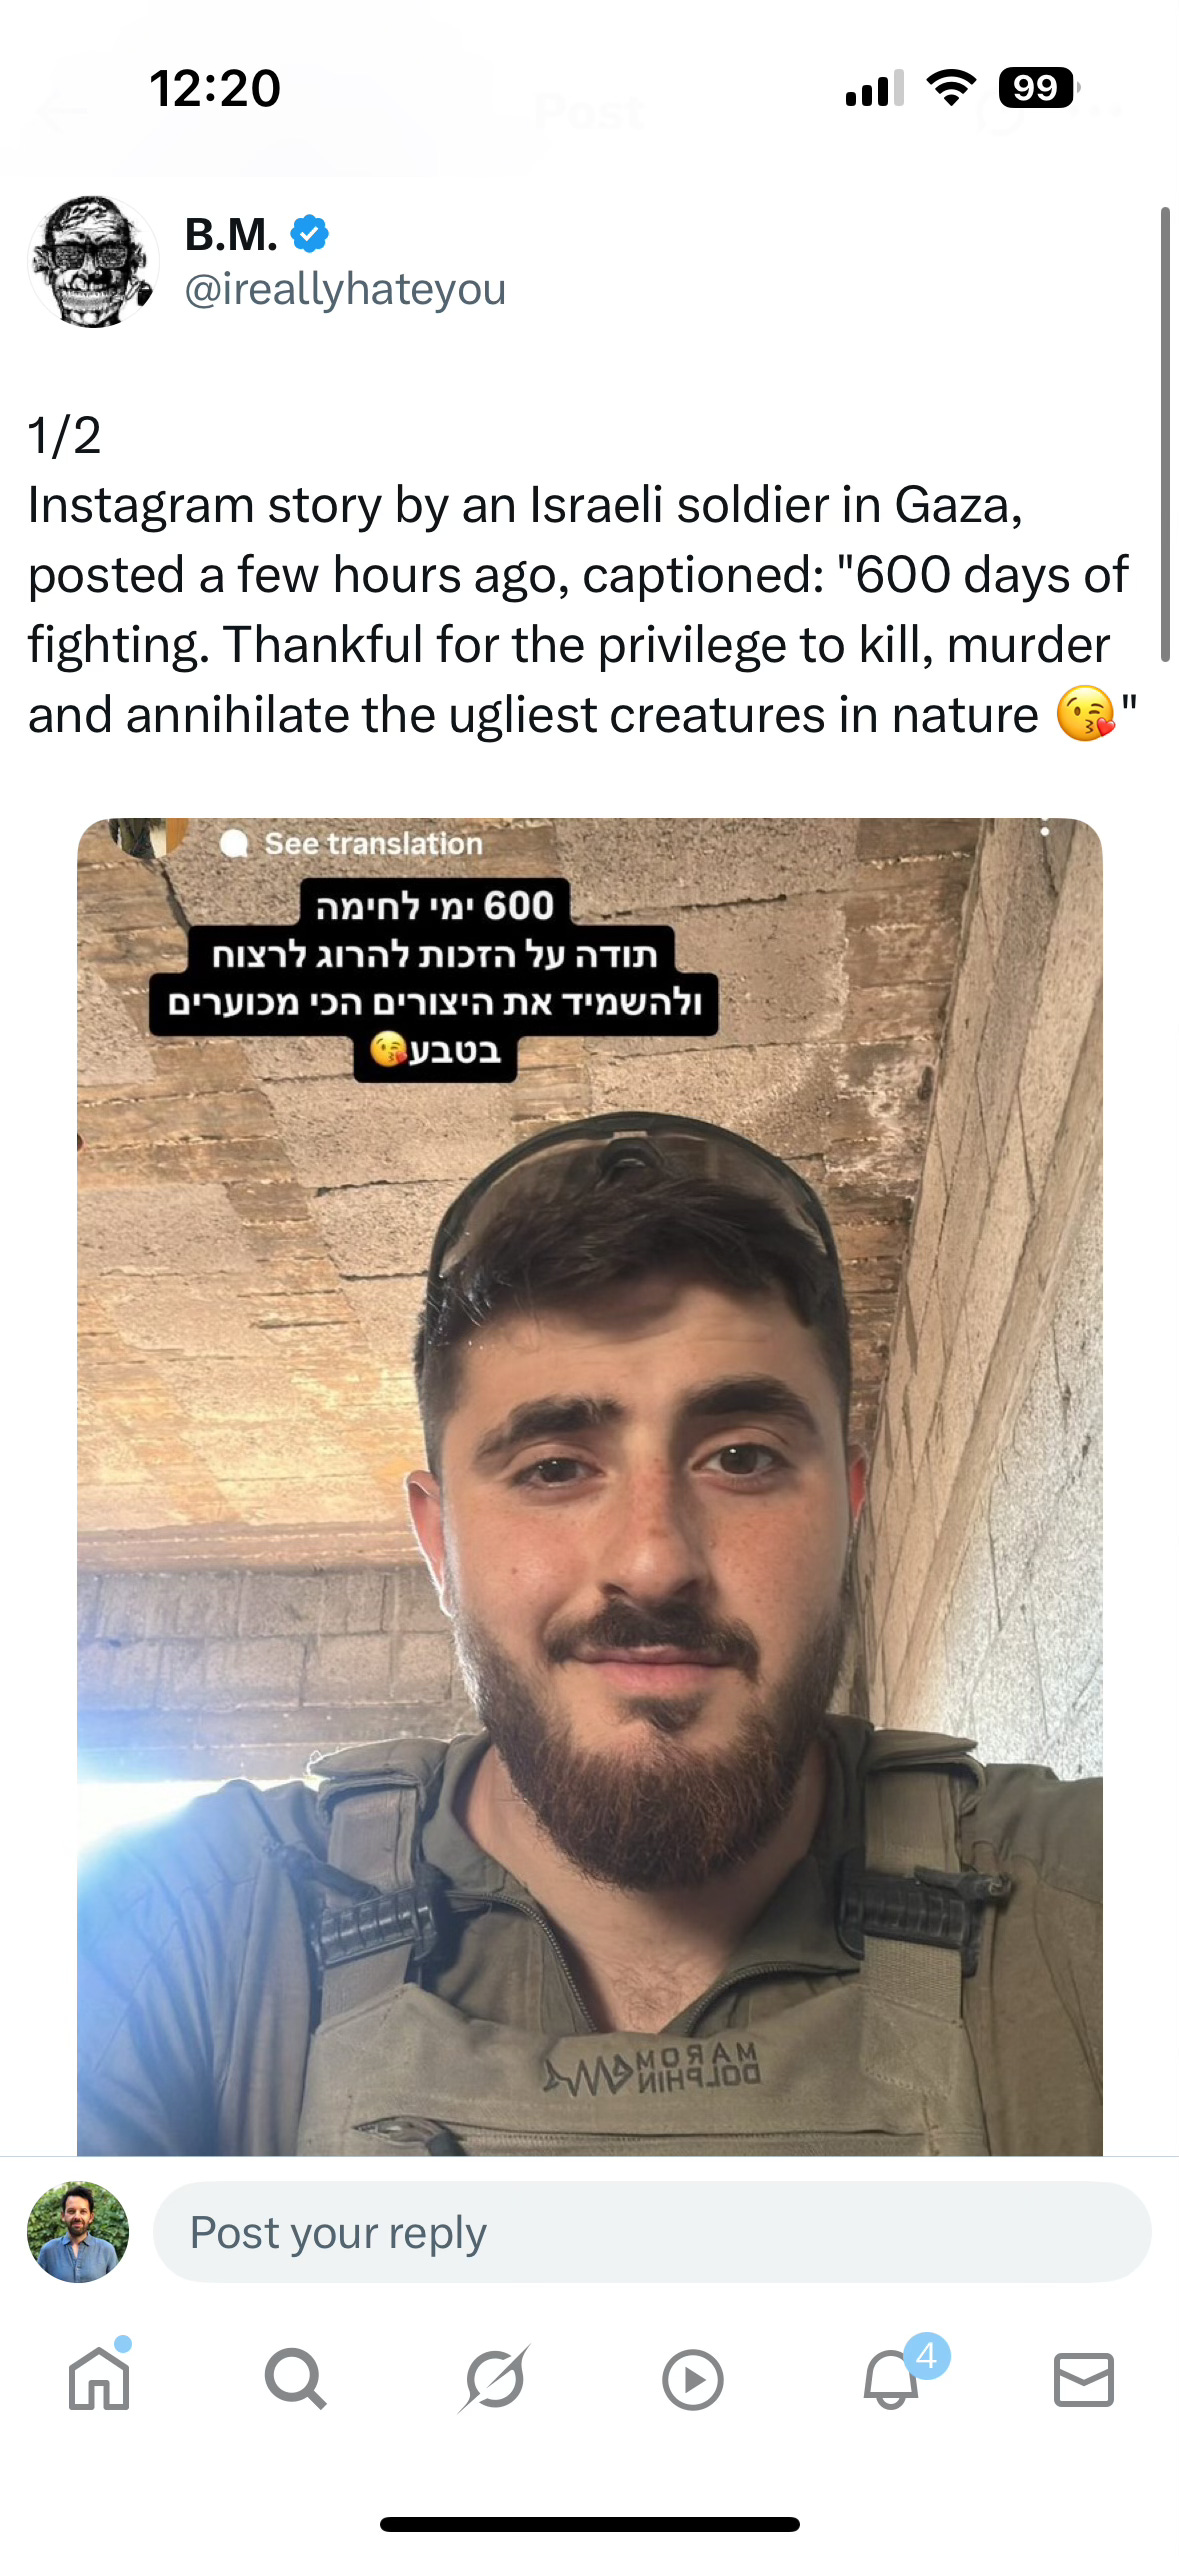Open the Messages envelope tab

[1084, 2379]
